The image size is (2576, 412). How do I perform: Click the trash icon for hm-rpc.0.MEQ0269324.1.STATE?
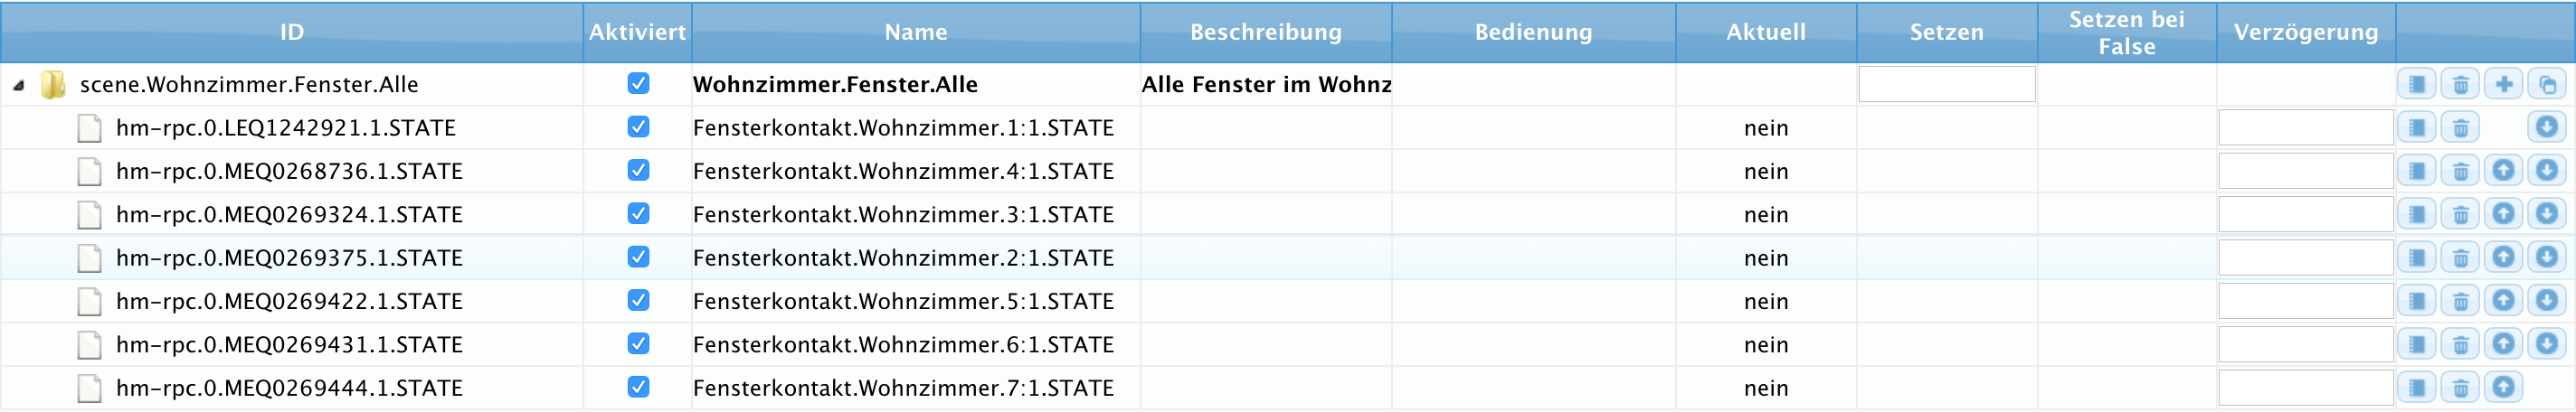click(2460, 215)
